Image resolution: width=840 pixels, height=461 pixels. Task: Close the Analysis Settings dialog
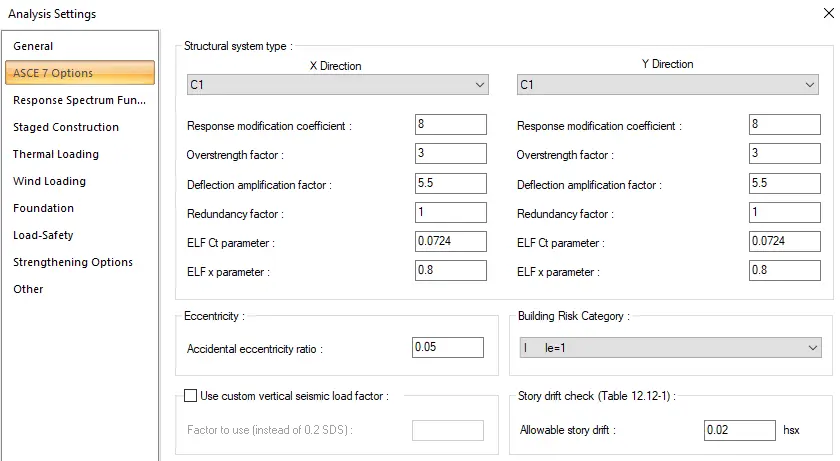point(828,13)
